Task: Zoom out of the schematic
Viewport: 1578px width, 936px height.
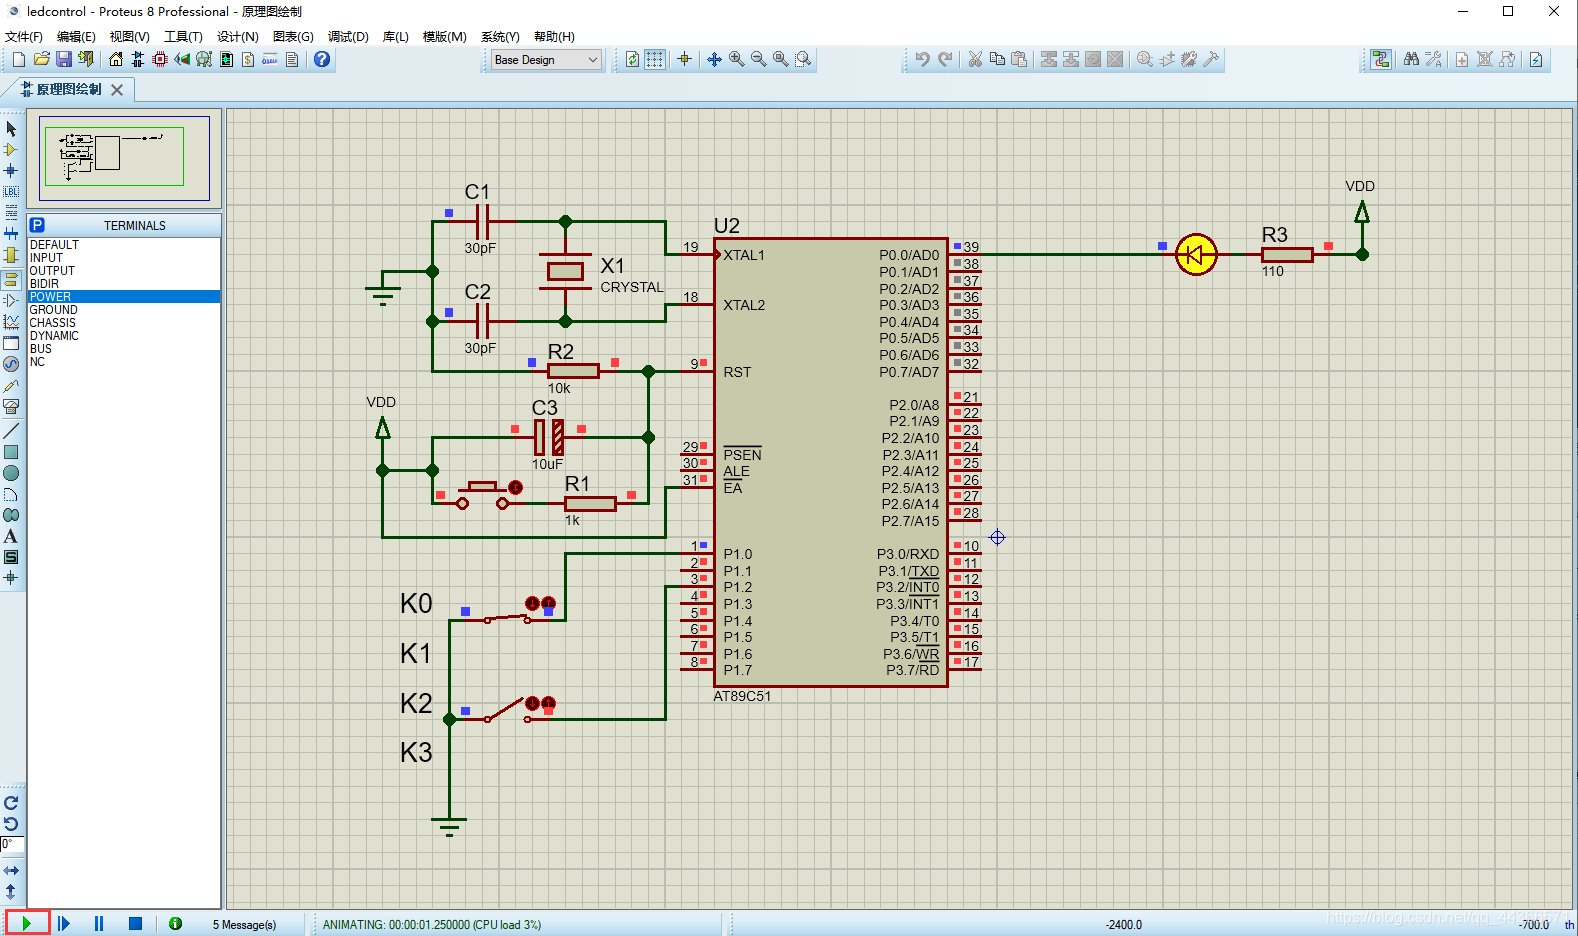Action: pyautogui.click(x=759, y=60)
